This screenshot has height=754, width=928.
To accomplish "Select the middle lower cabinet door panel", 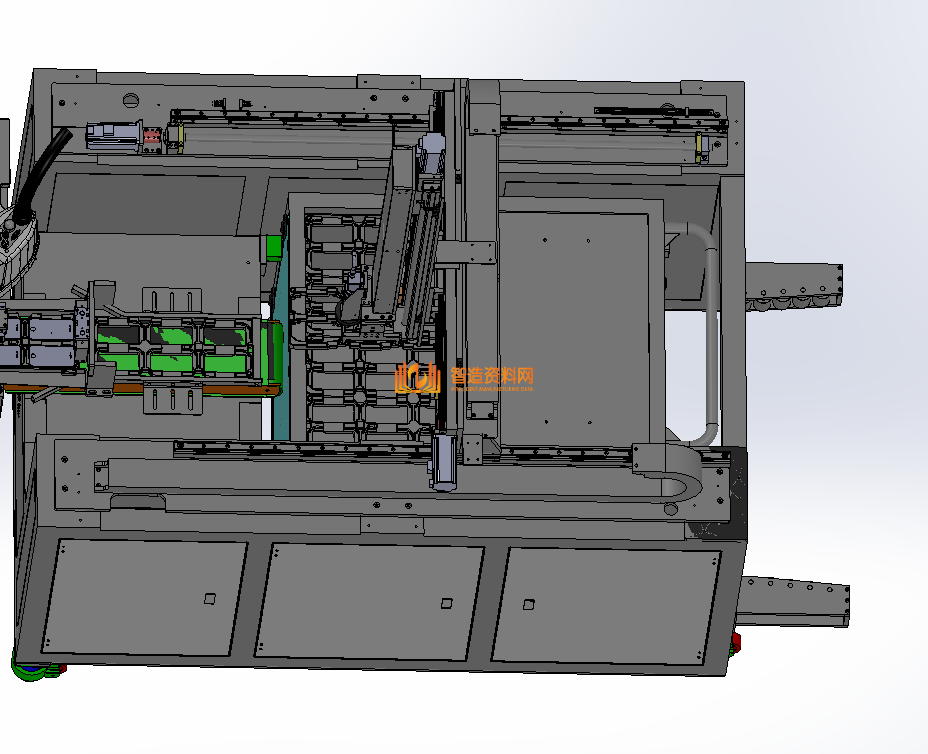I will point(369,602).
